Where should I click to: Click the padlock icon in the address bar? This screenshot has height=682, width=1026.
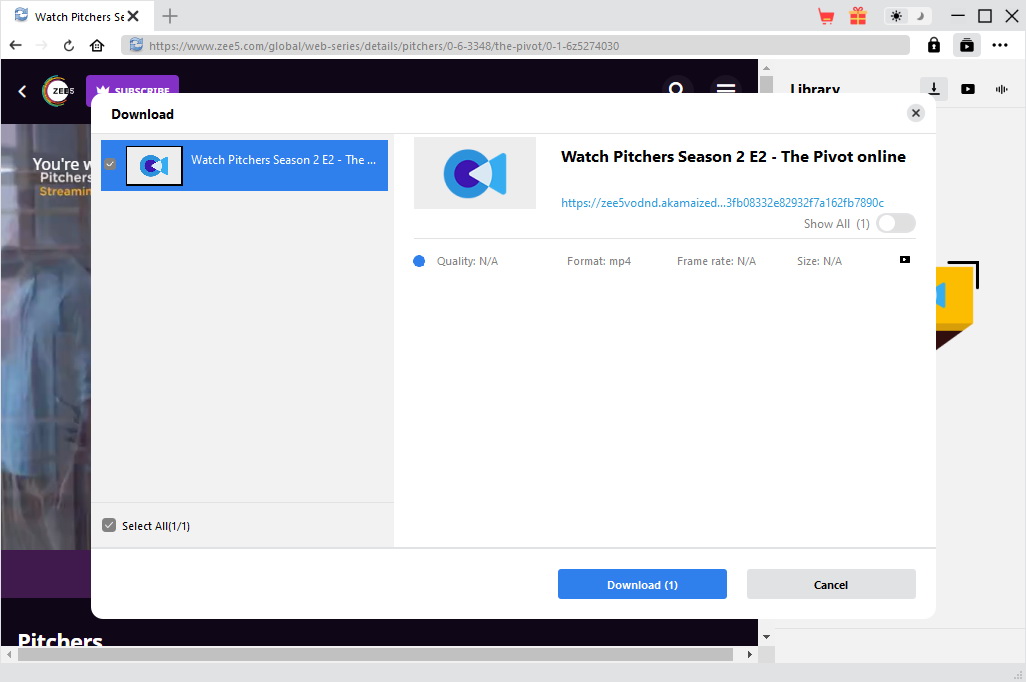pos(933,45)
